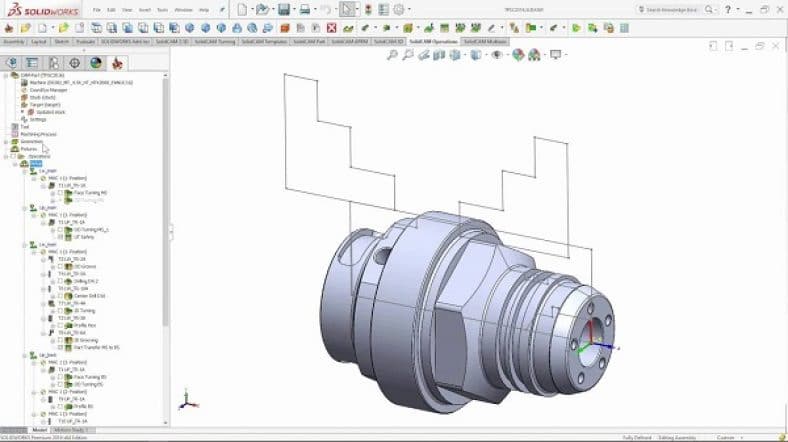Switch to the Motion Study bottom tab

pos(71,430)
